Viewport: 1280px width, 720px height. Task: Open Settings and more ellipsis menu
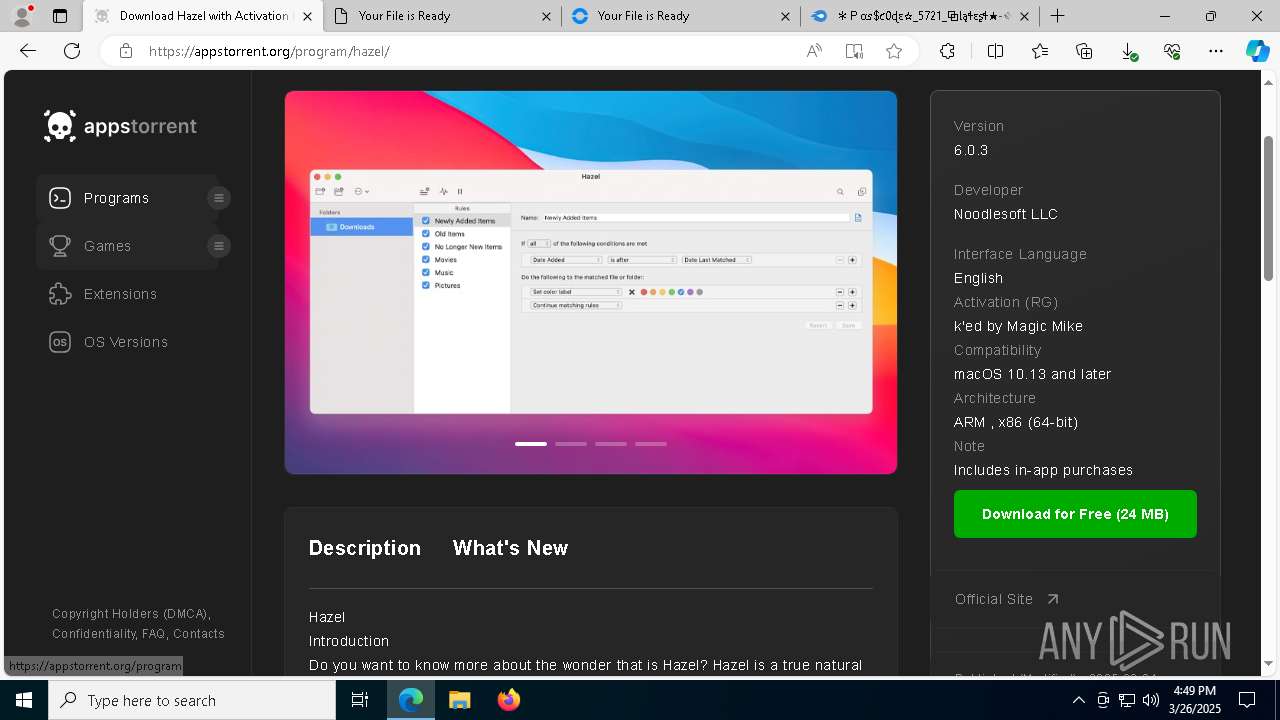(x=1216, y=51)
